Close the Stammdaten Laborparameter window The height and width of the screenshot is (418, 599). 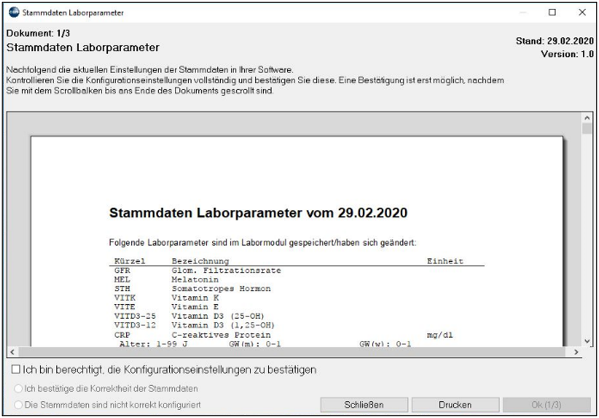pos(582,12)
